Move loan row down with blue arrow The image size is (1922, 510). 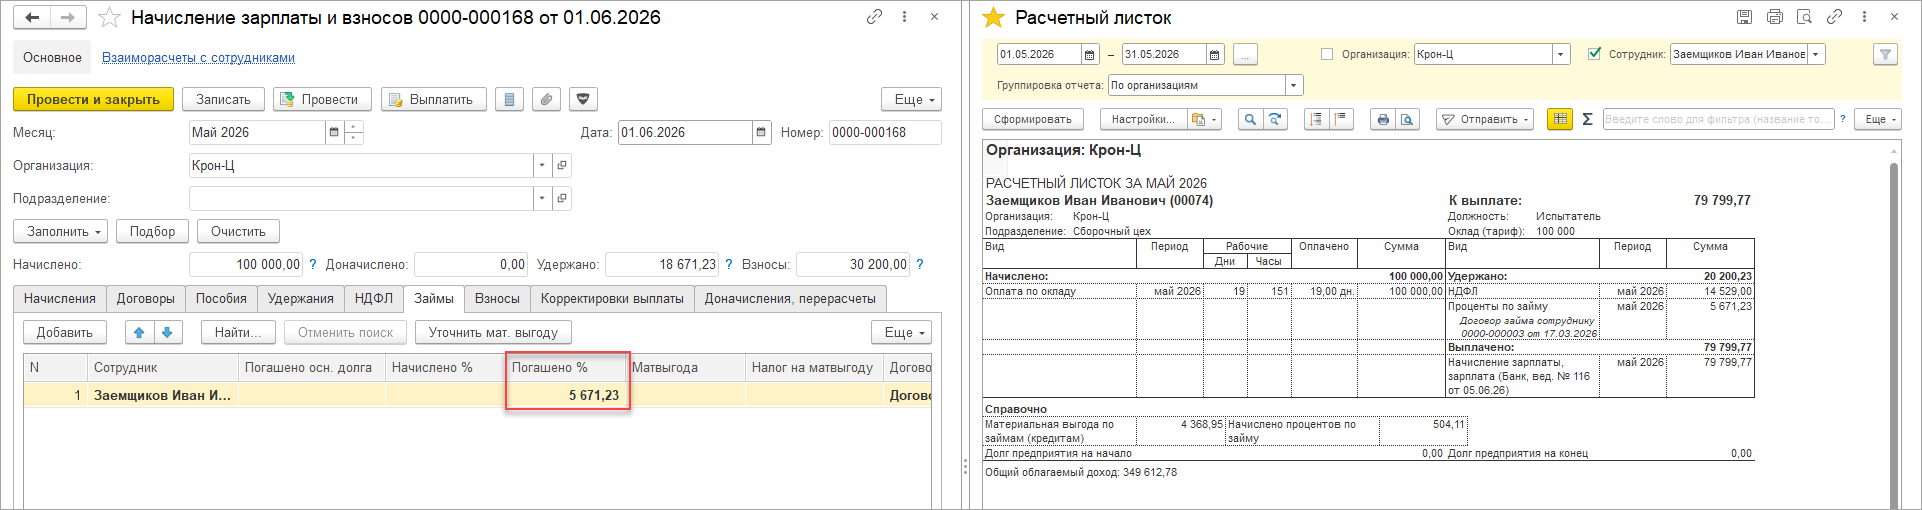[x=167, y=332]
